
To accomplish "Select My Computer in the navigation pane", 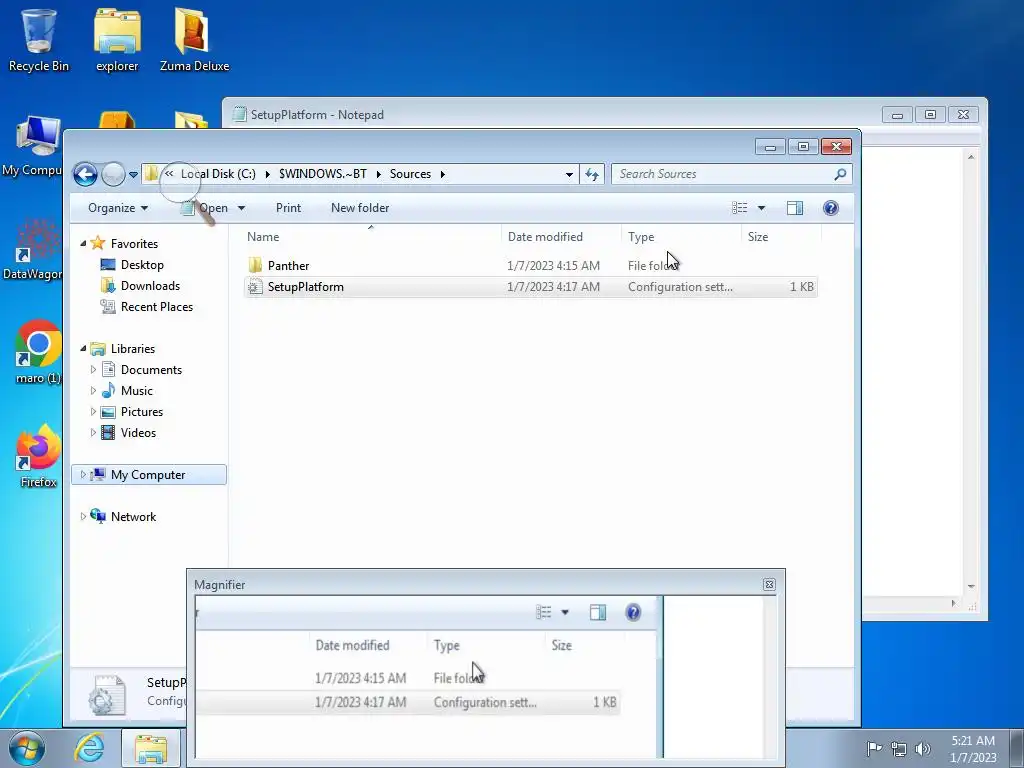I will click(148, 475).
